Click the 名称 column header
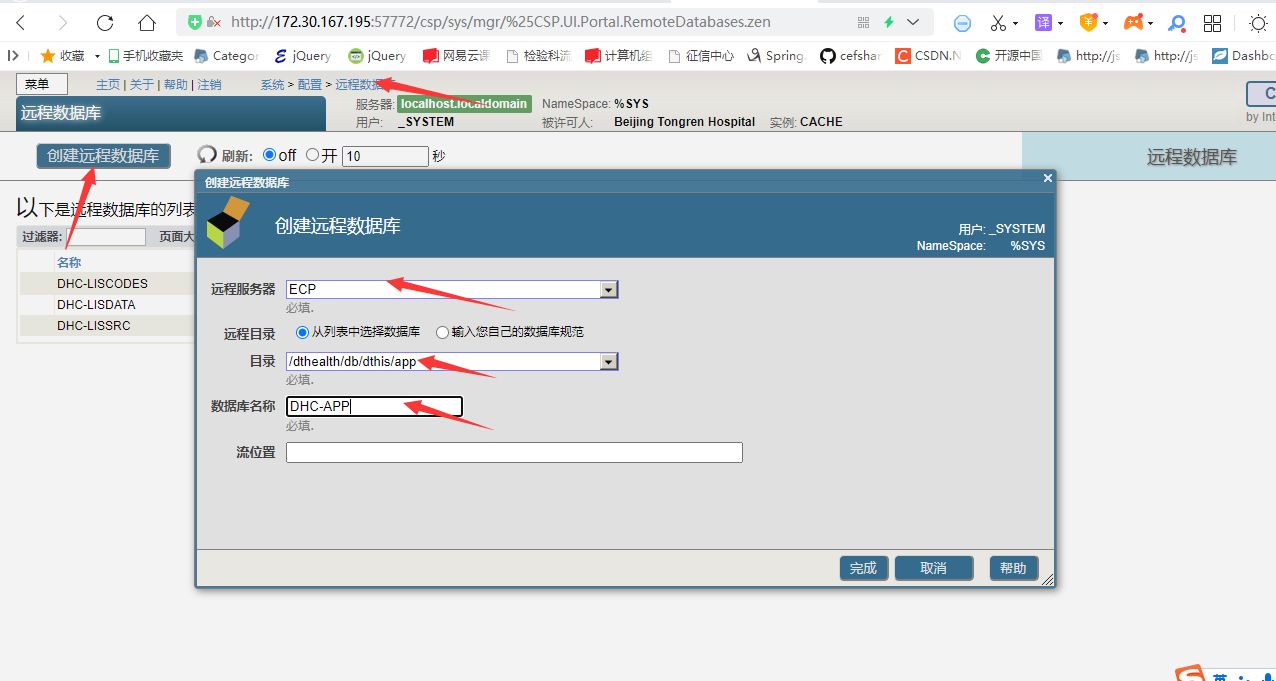This screenshot has width=1276, height=681. tap(69, 263)
